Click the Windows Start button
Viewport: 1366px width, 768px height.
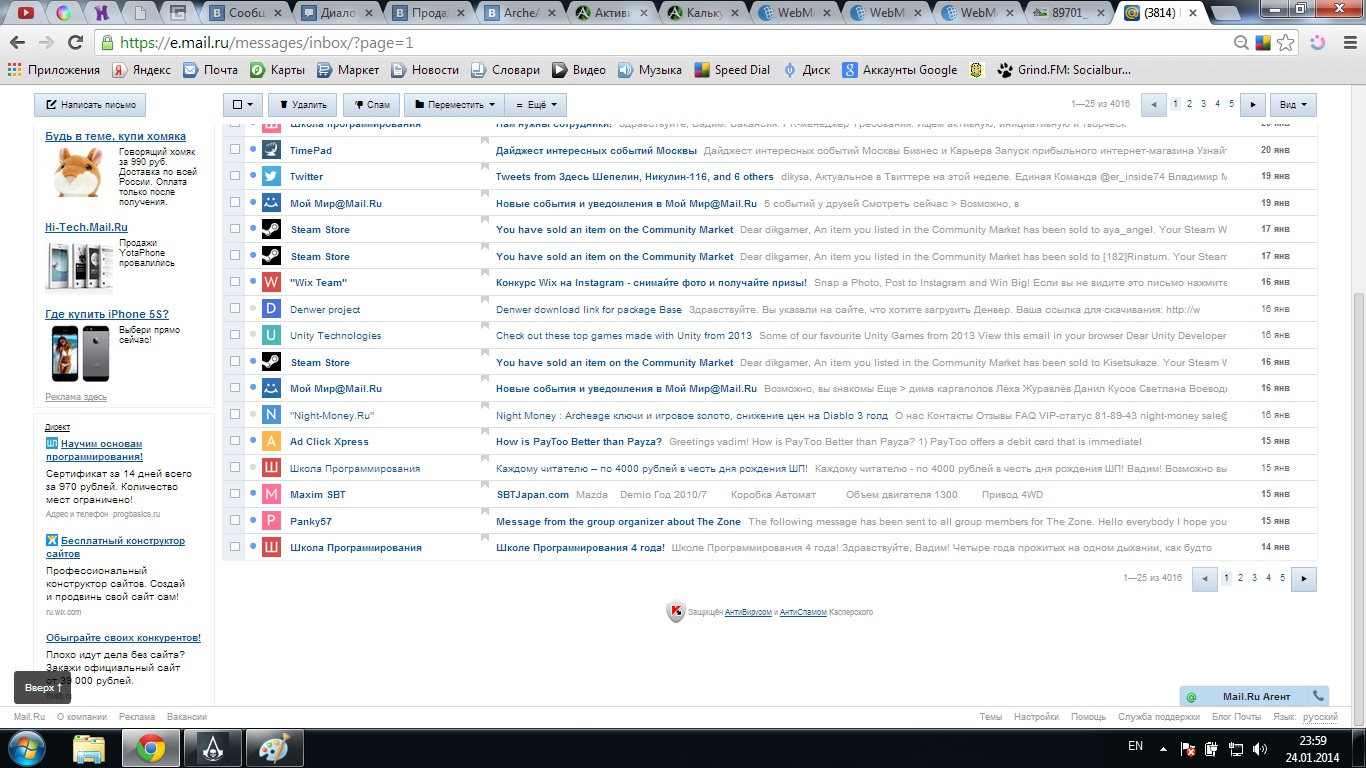pyautogui.click(x=26, y=748)
